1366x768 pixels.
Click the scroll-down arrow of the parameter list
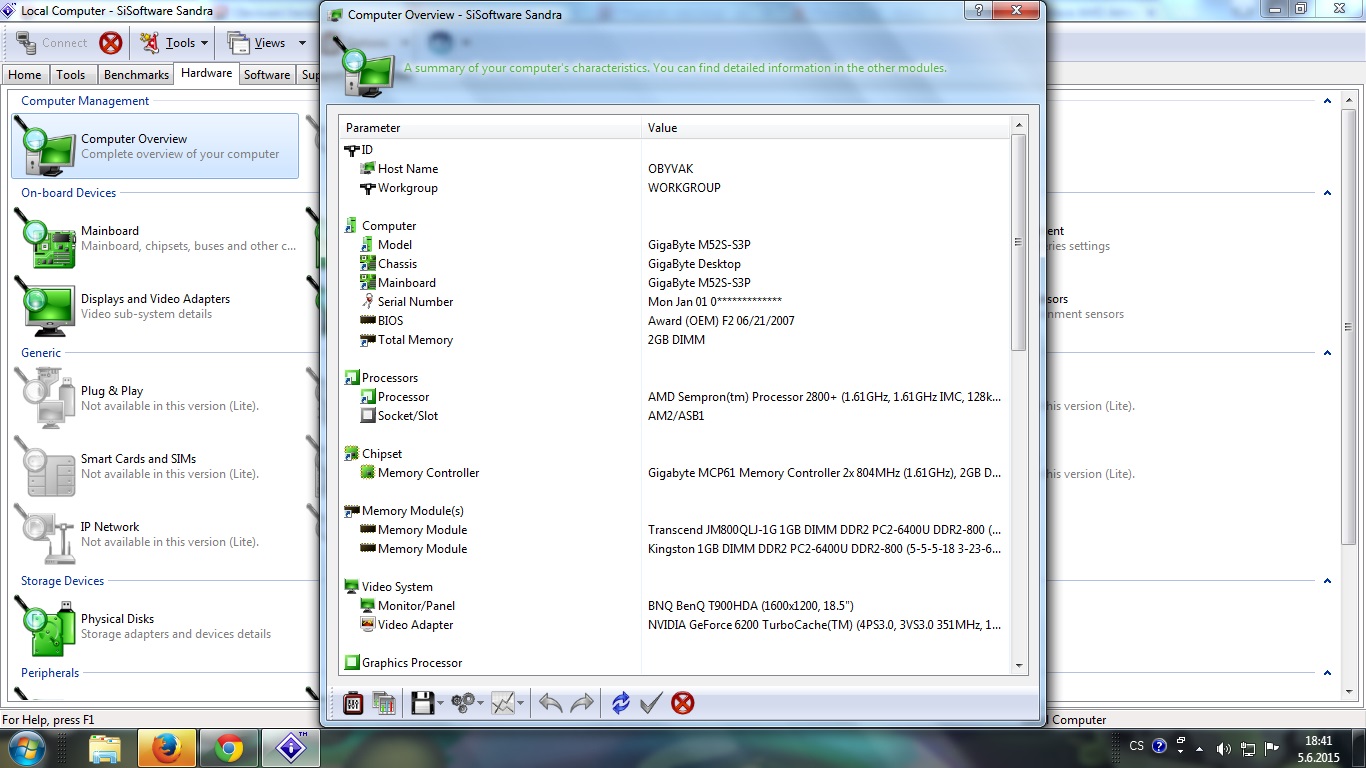[x=1019, y=665]
